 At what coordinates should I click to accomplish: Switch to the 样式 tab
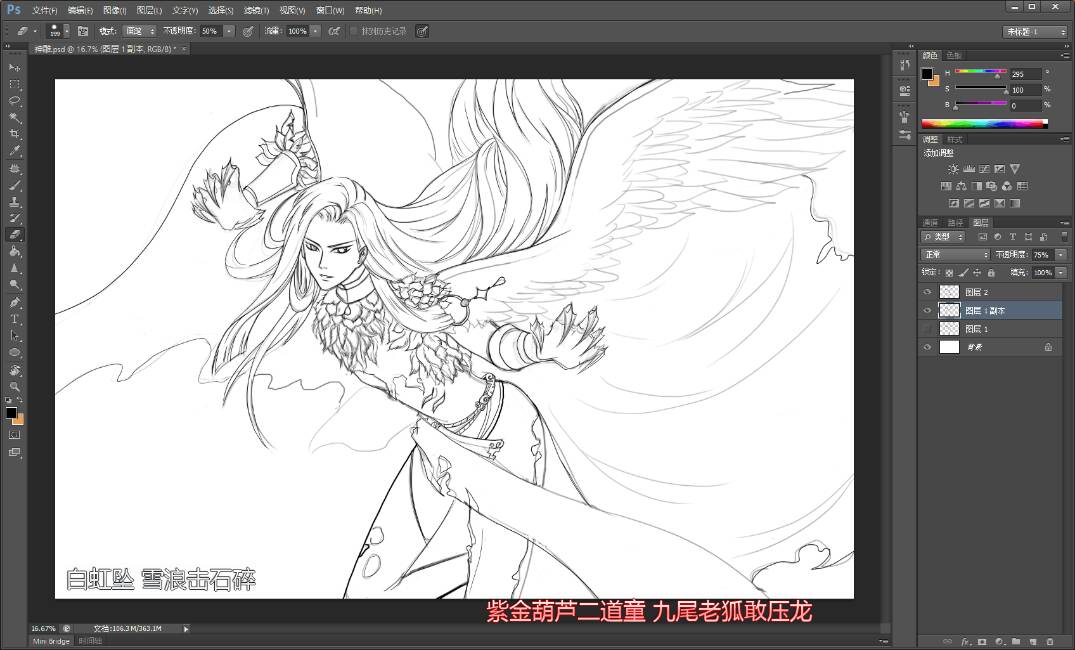(955, 139)
